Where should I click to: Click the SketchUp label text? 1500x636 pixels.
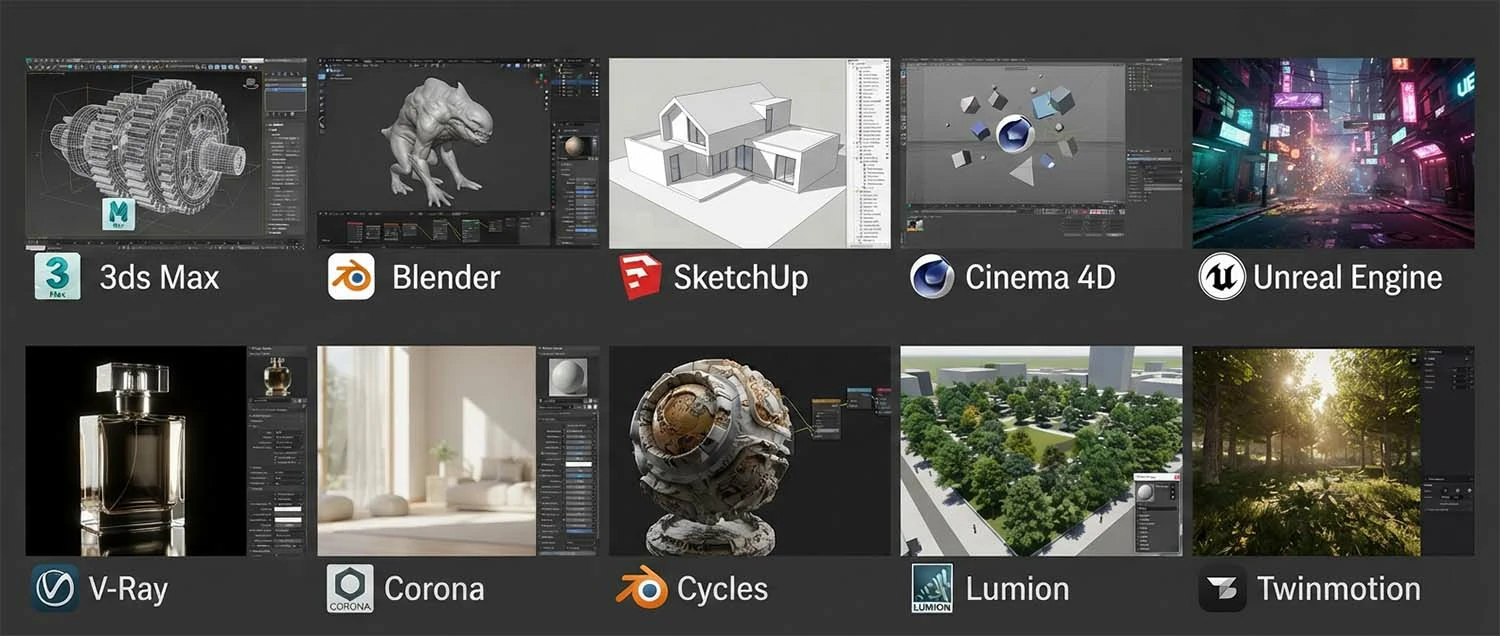[741, 278]
